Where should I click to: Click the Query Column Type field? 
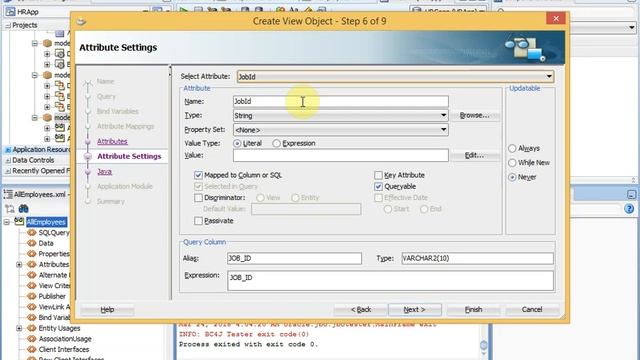tap(478, 258)
